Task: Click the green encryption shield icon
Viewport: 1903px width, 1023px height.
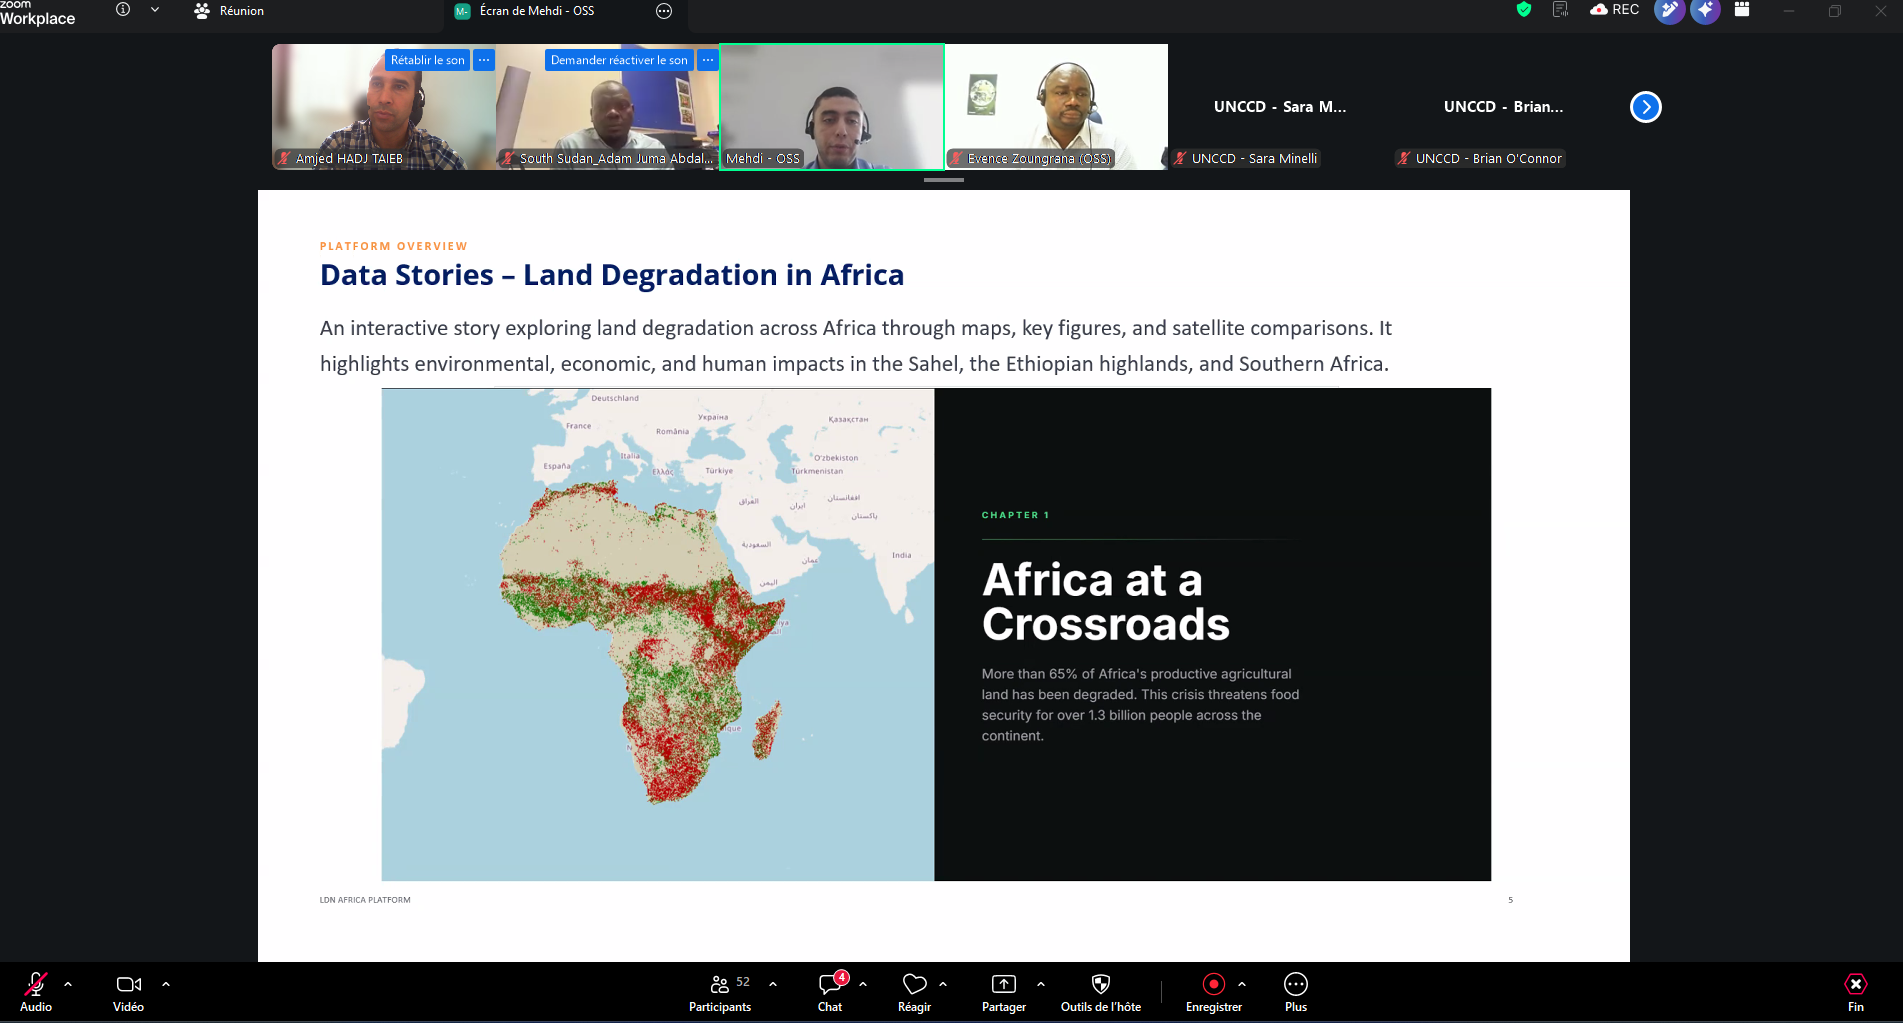Action: 1524,10
